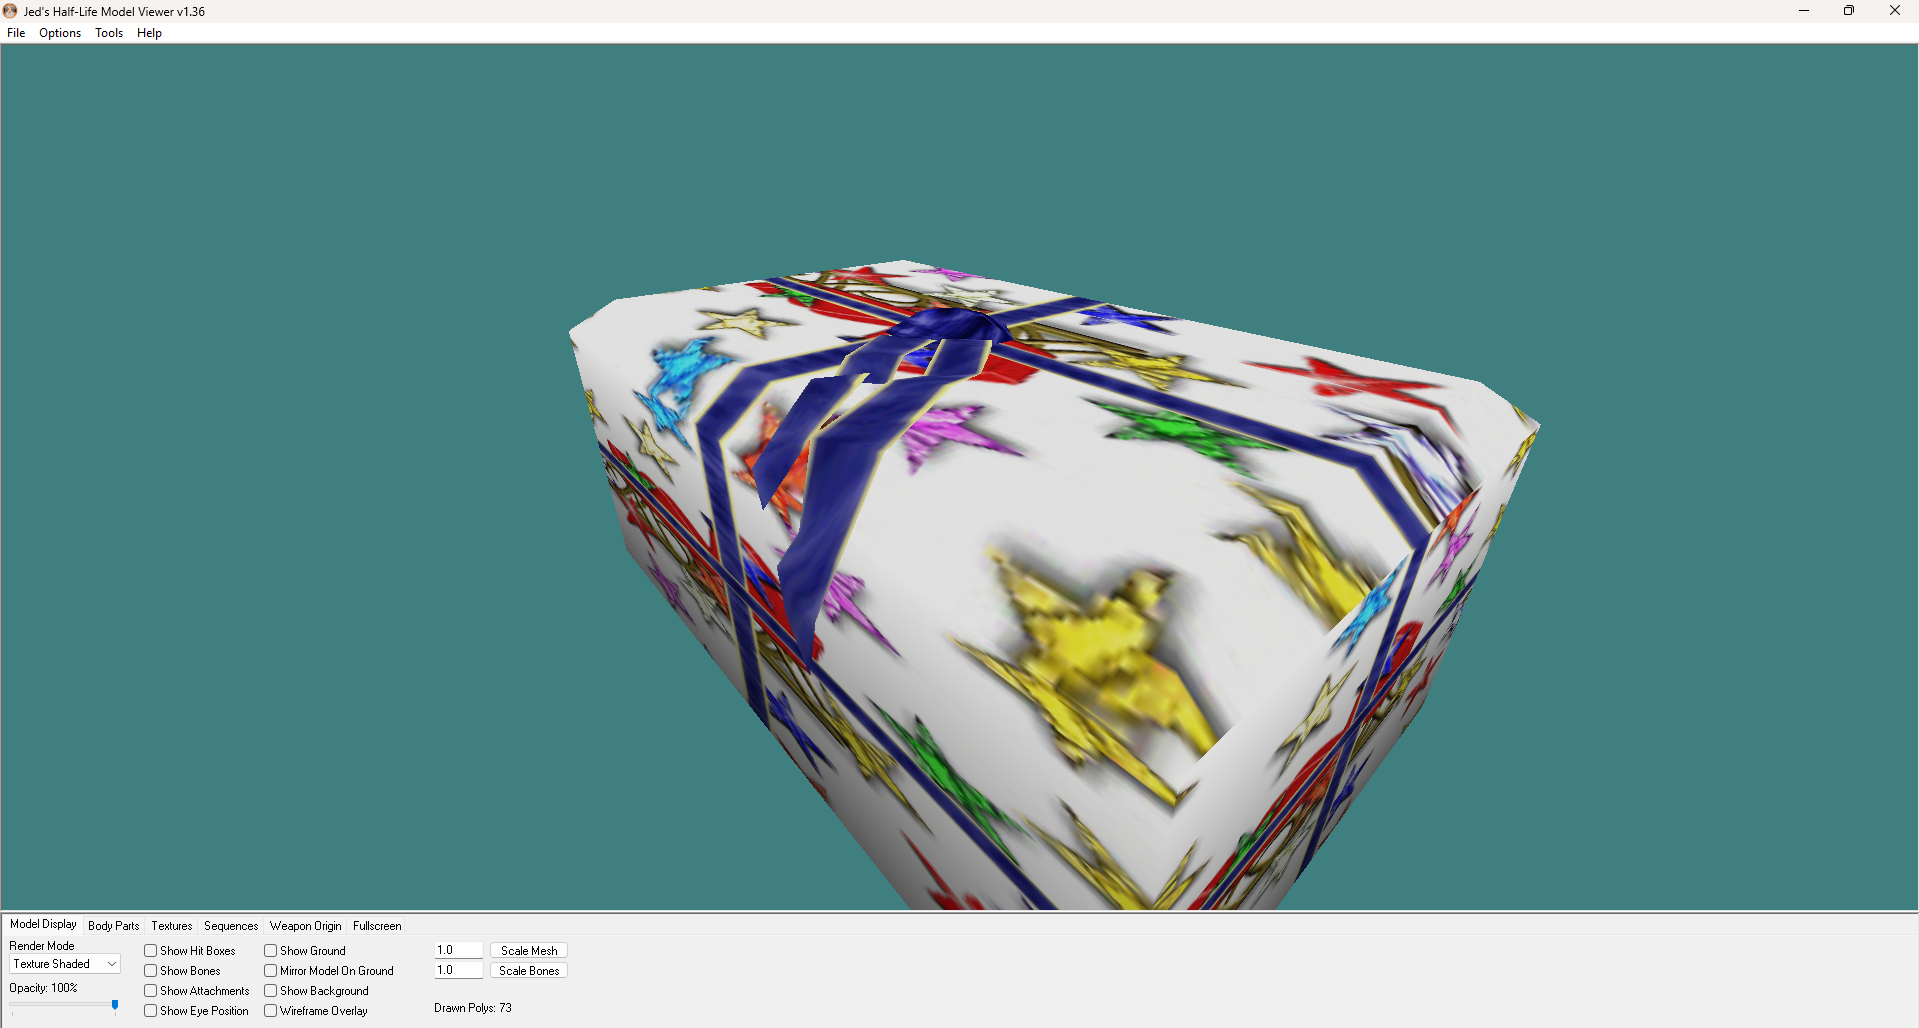
Task: Enable Show Attachments checkbox
Action: 151,991
